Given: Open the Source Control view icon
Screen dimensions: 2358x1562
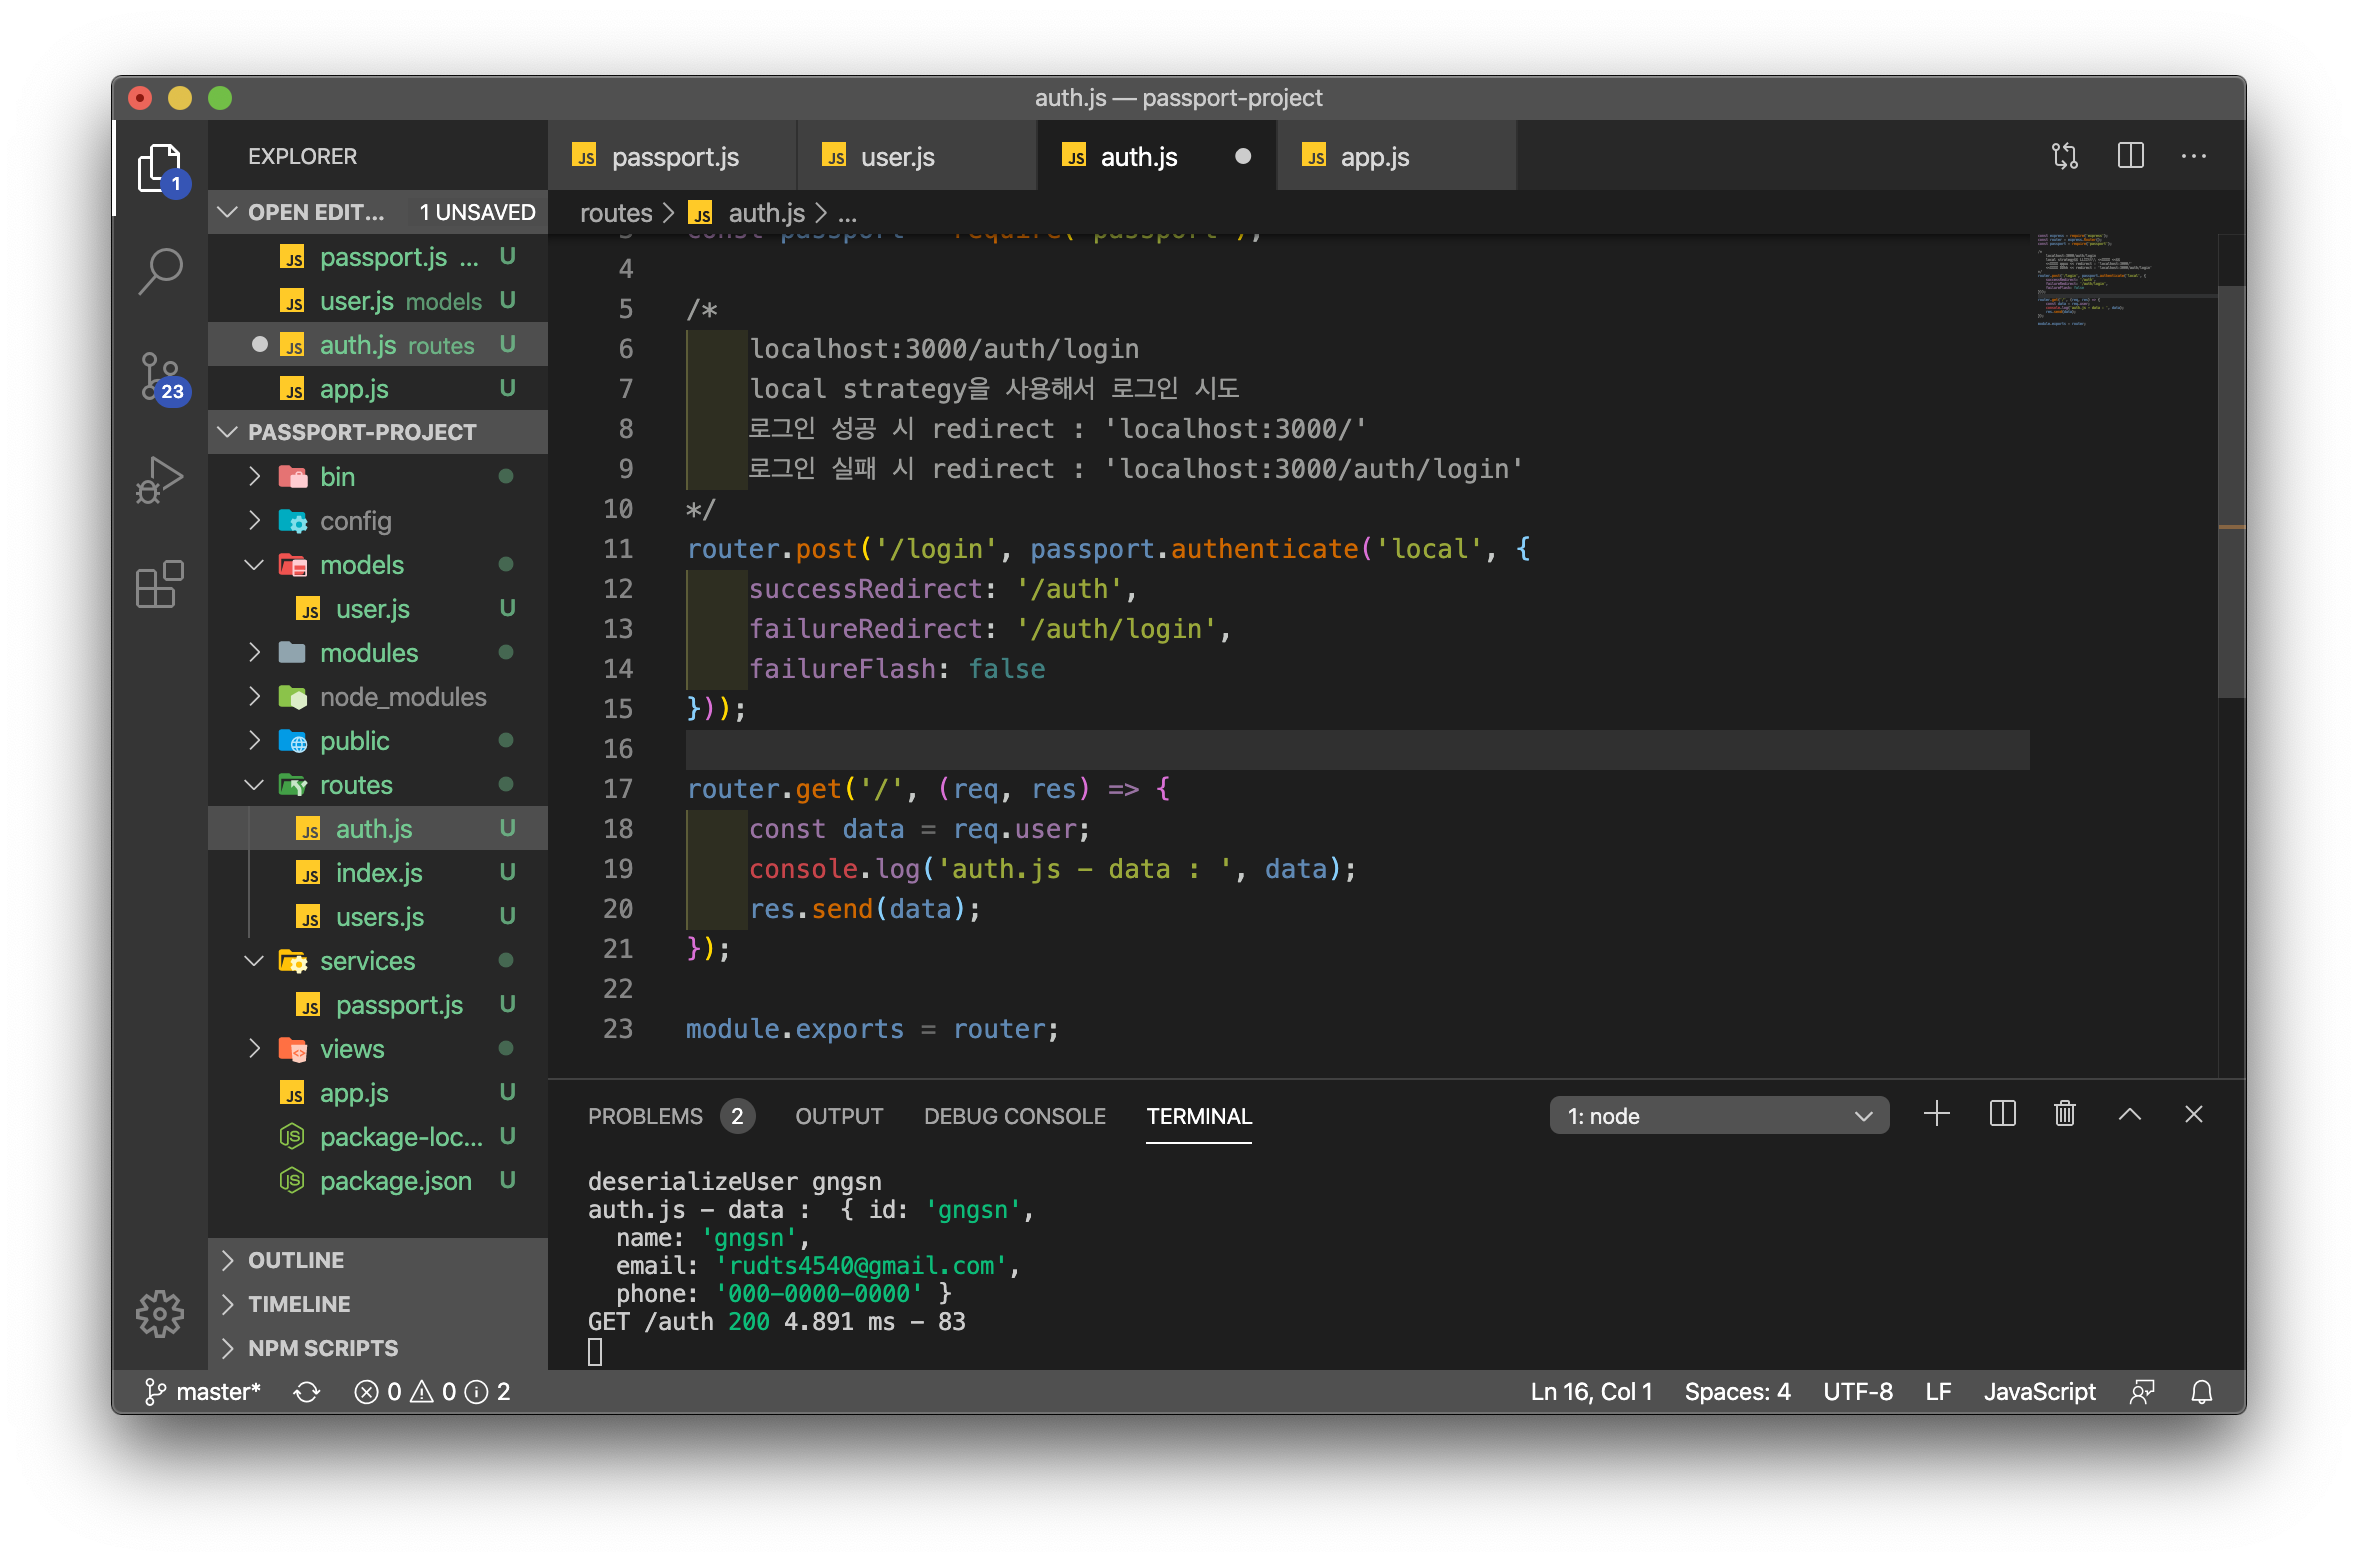Looking at the screenshot, I should (160, 376).
